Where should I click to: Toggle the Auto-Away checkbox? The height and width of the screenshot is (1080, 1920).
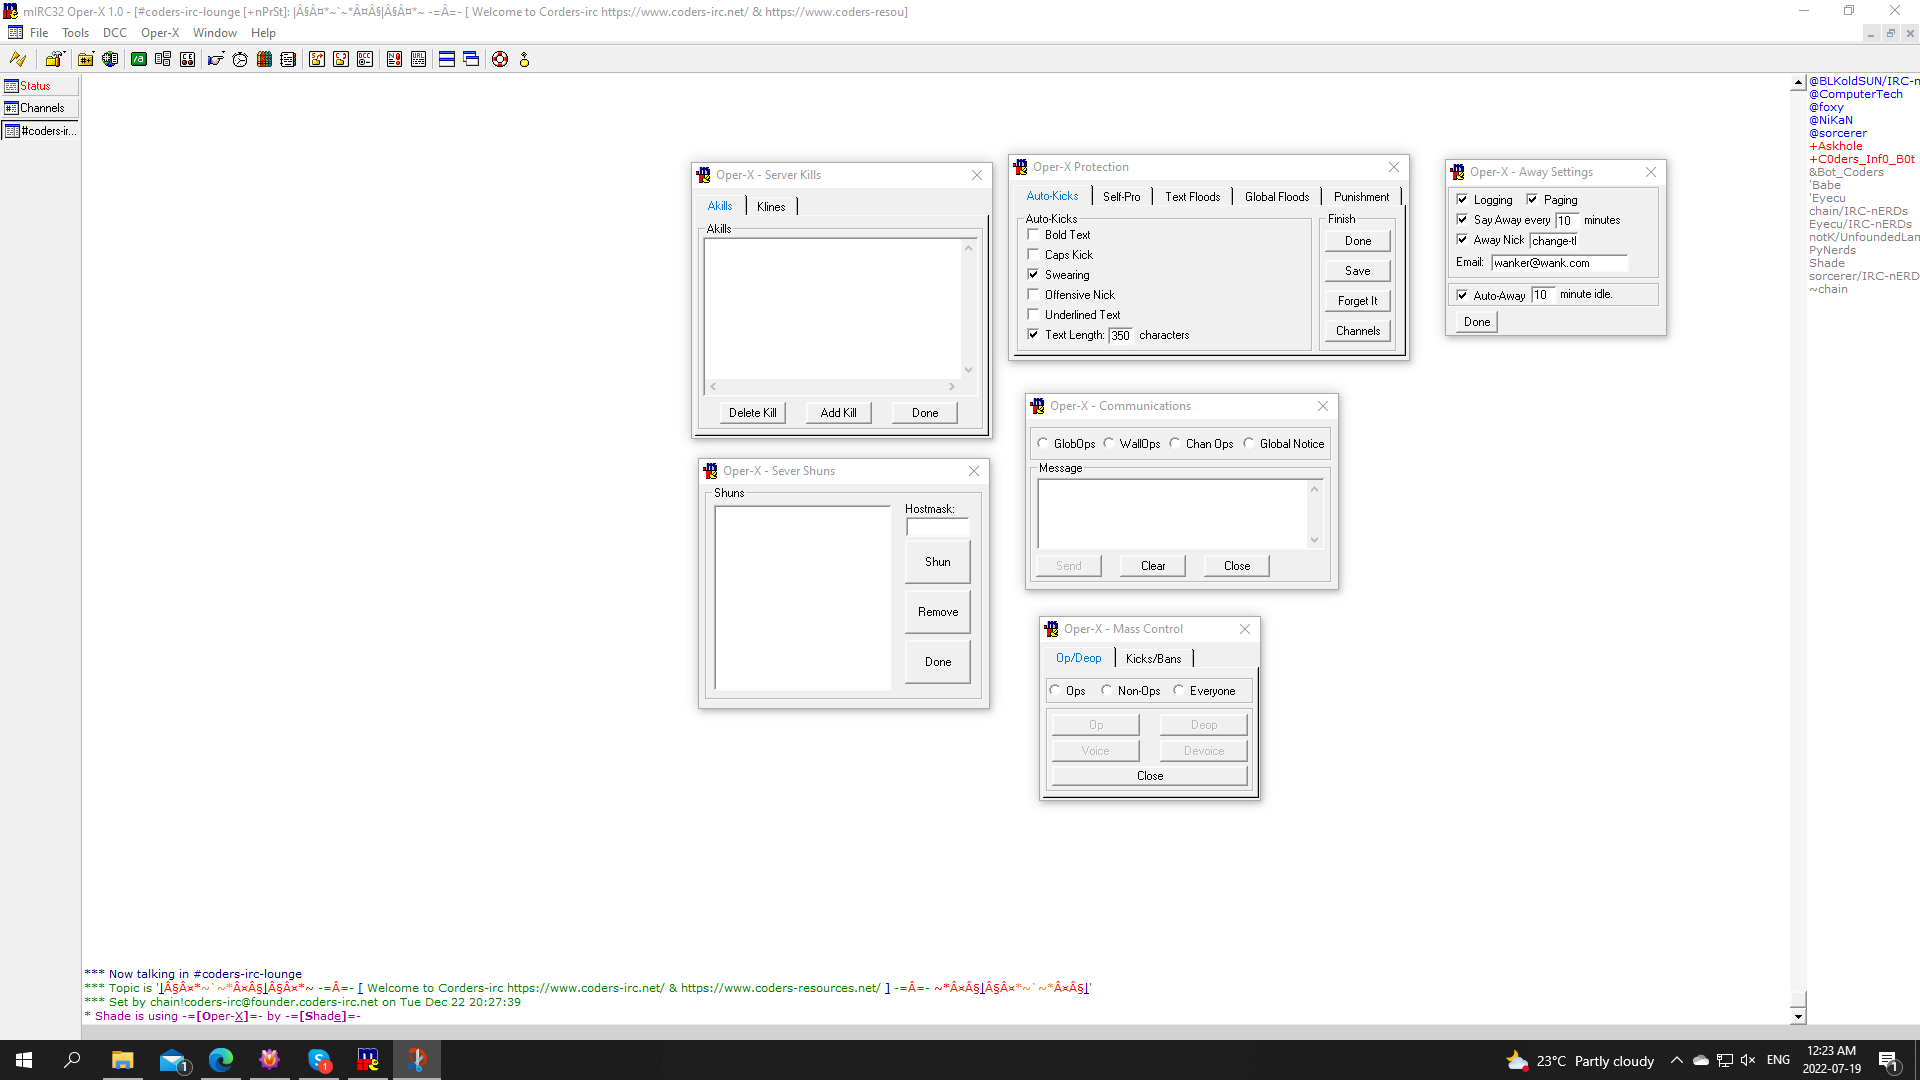coord(1463,295)
